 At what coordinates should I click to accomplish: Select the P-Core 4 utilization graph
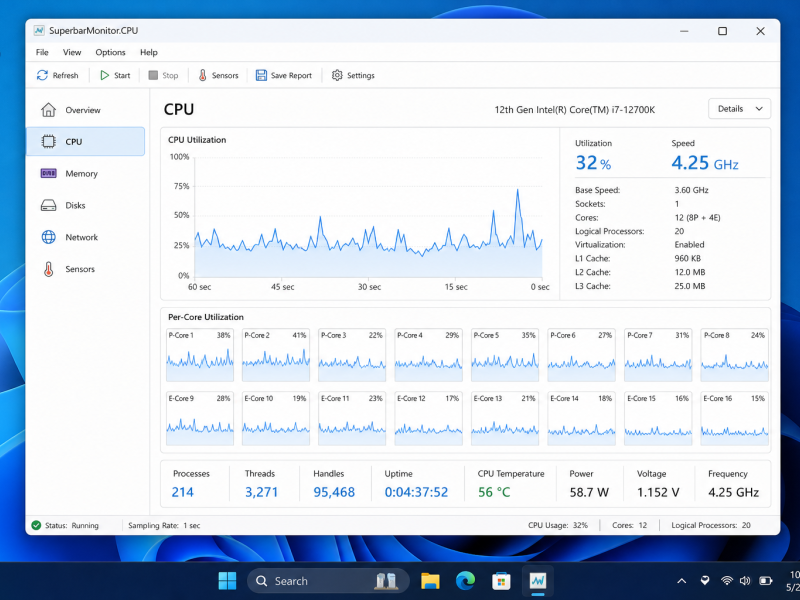(429, 355)
